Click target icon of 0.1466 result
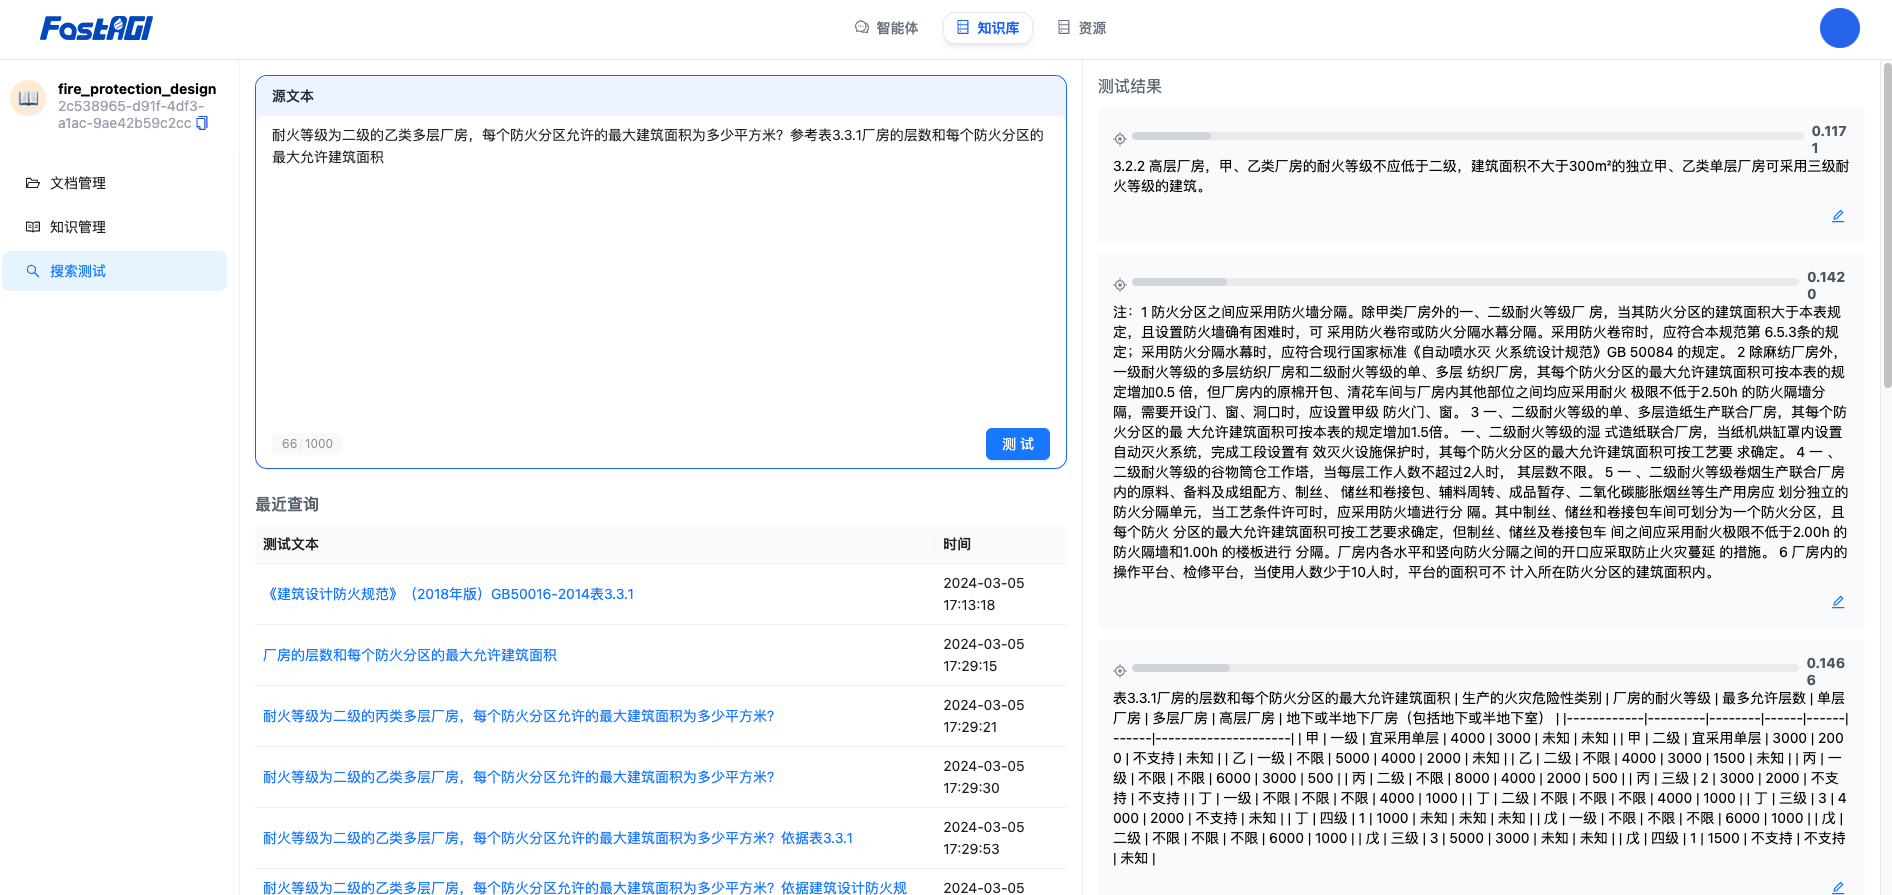 click(1120, 671)
